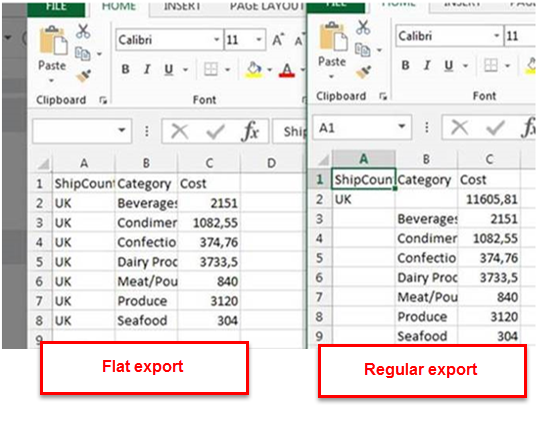Viewport: 540px width, 422px height.
Task: Select Beverages cell in Regular export sheet
Action: click(427, 219)
